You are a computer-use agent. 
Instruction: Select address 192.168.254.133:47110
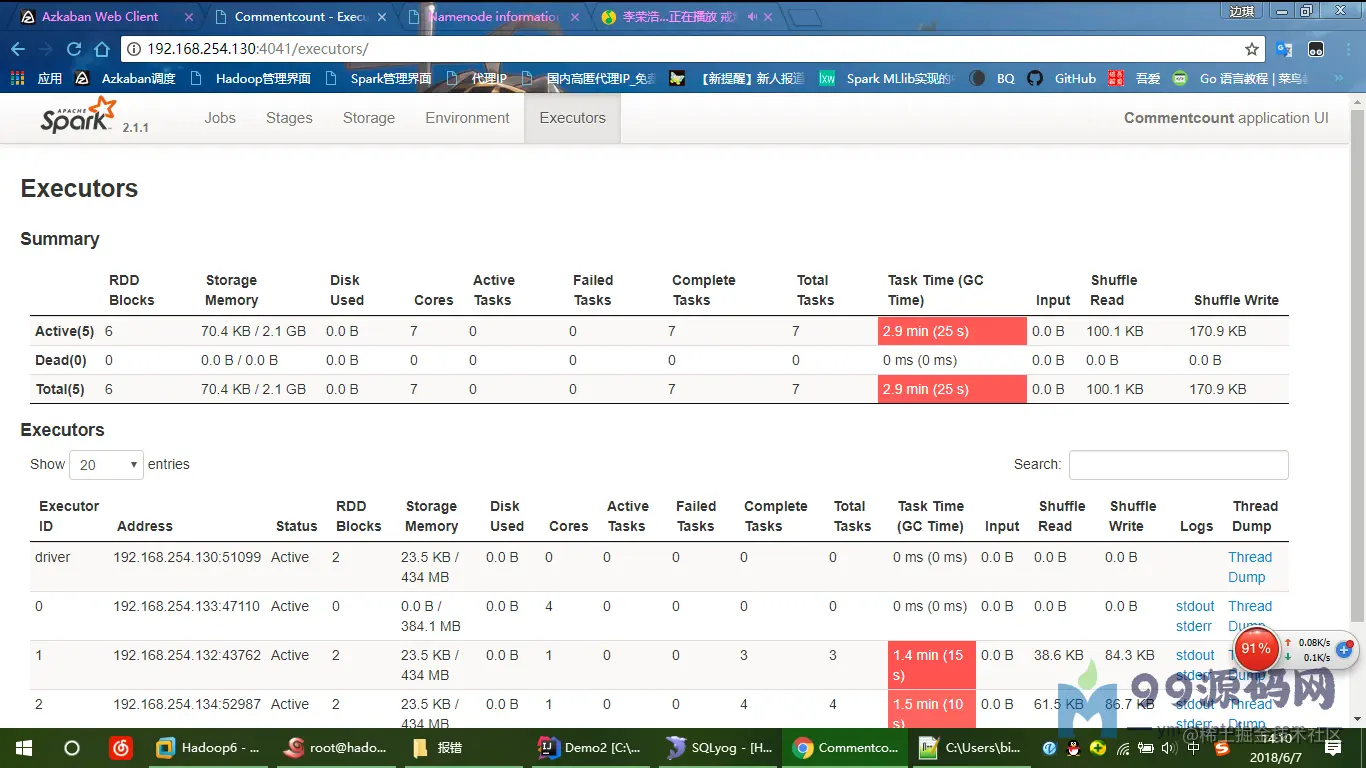(186, 606)
